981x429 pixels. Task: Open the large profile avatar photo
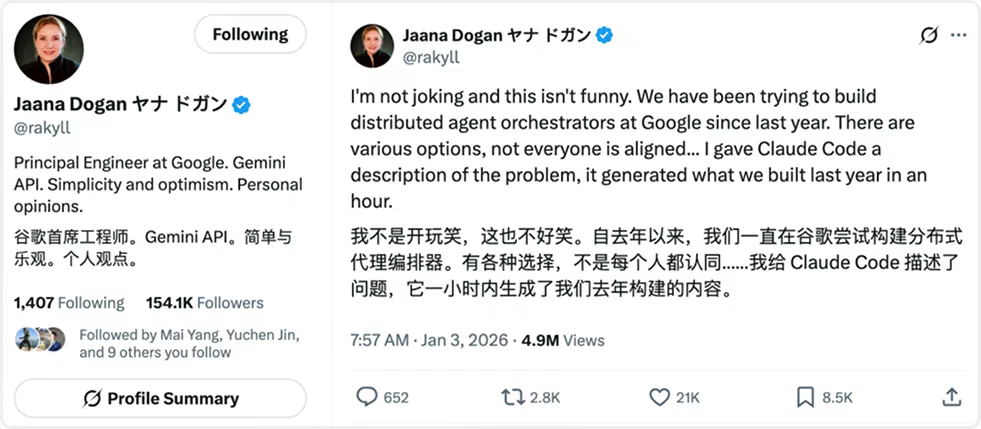[49, 50]
